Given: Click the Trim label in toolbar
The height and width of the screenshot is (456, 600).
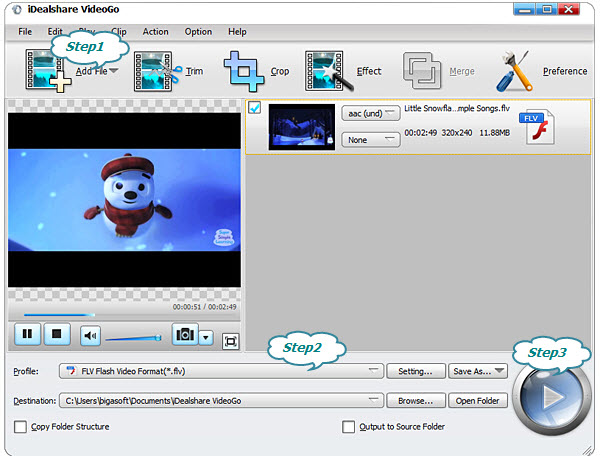Looking at the screenshot, I should tap(194, 71).
